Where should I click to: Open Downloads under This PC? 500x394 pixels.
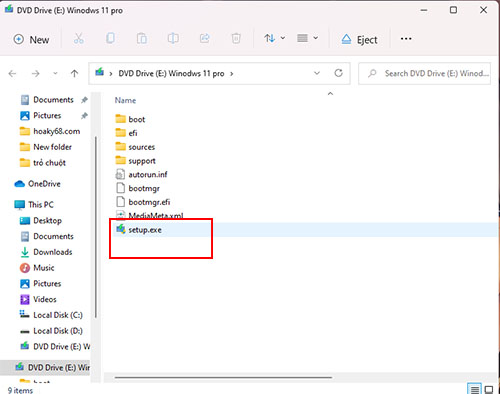[x=46, y=252]
